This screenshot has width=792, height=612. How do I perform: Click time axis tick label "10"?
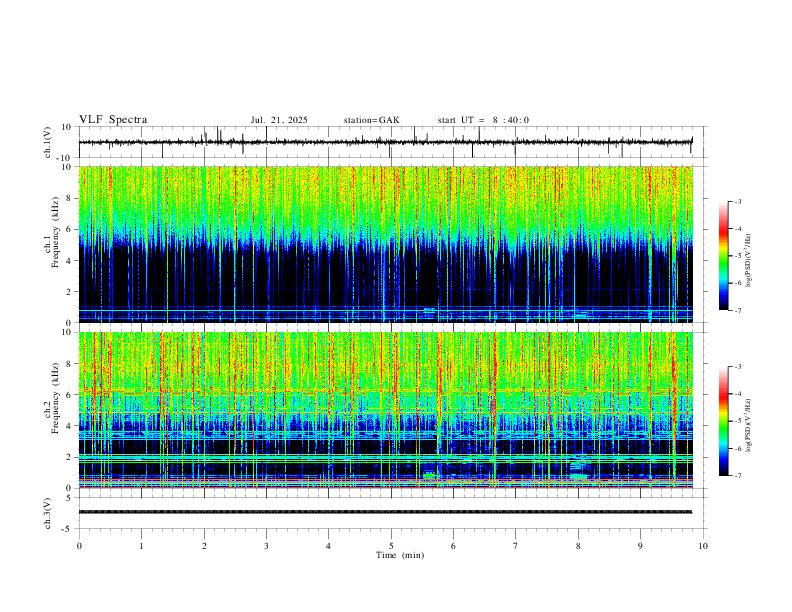pyautogui.click(x=703, y=546)
